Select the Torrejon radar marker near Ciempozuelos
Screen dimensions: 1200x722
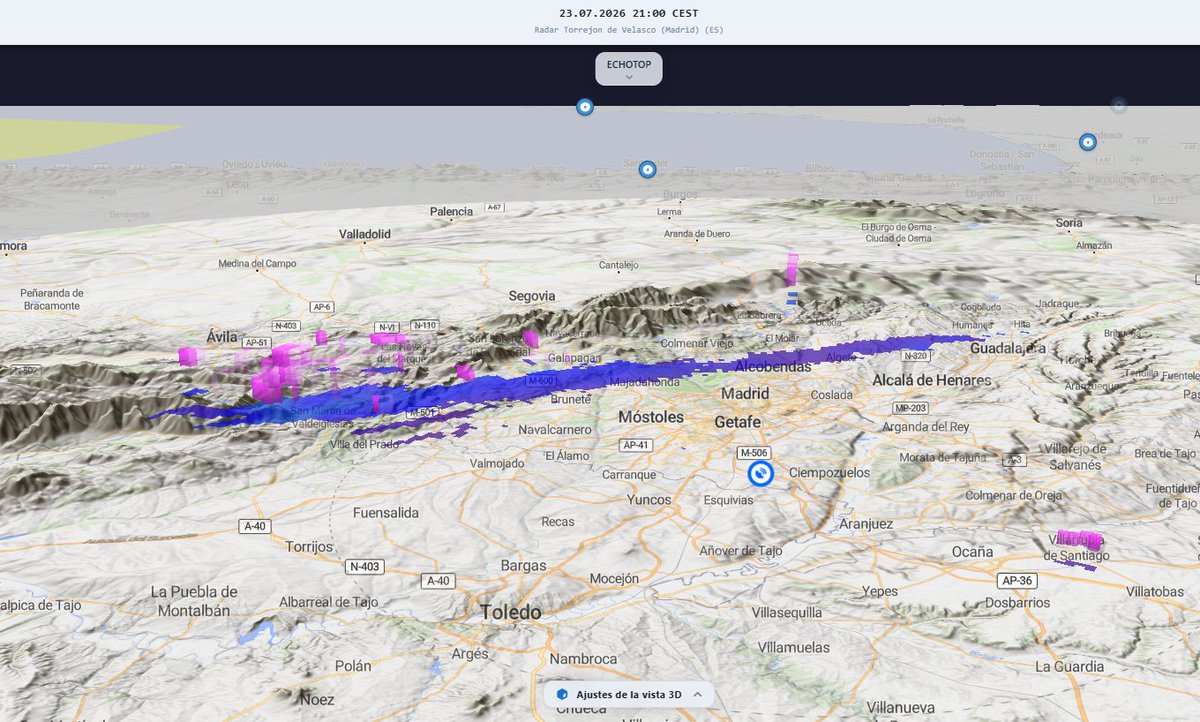pyautogui.click(x=761, y=473)
